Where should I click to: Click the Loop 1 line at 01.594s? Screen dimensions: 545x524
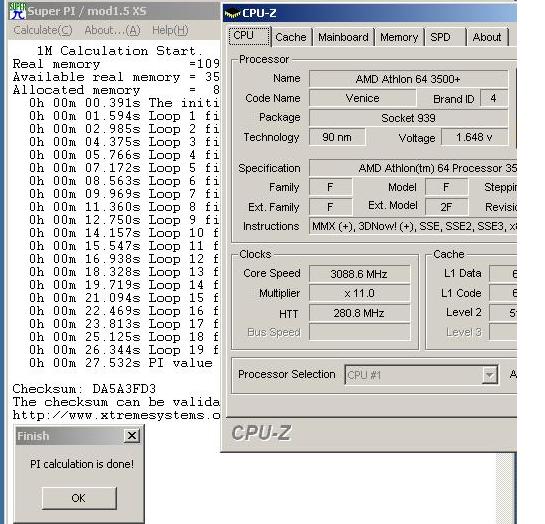tap(124, 116)
